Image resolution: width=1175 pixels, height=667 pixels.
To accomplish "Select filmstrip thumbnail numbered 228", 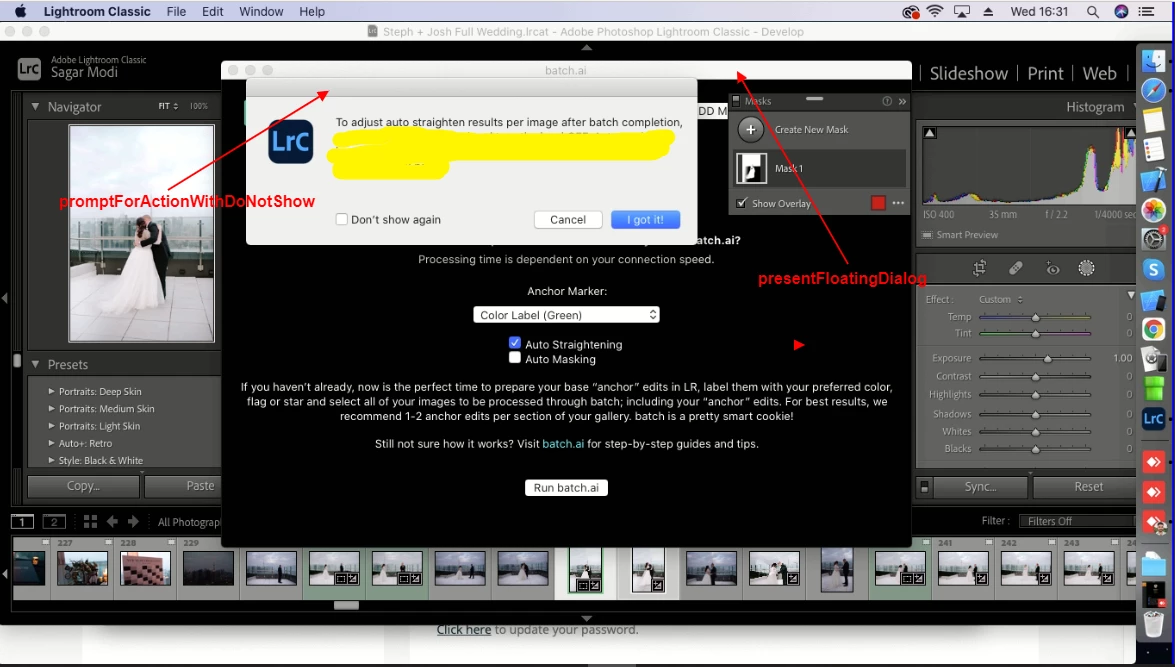I will pos(145,568).
